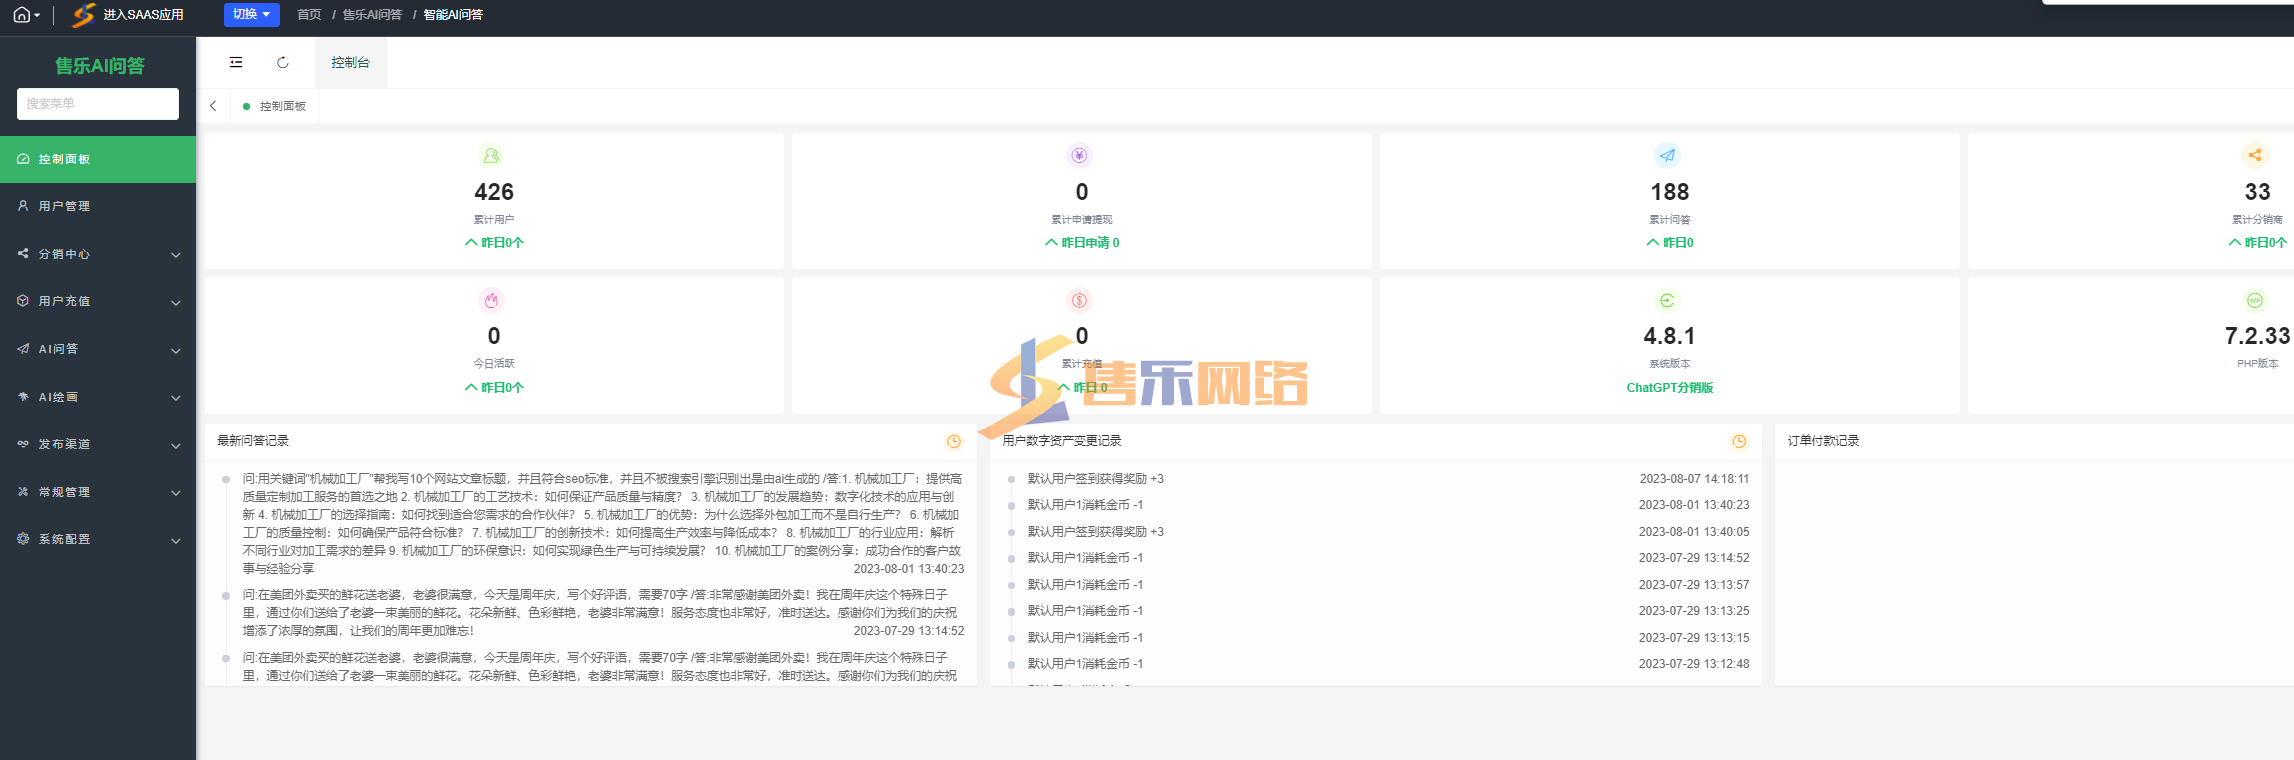Expand AI绘画 chevron arrow
Viewport: 2294px width, 760px height.
176,398
